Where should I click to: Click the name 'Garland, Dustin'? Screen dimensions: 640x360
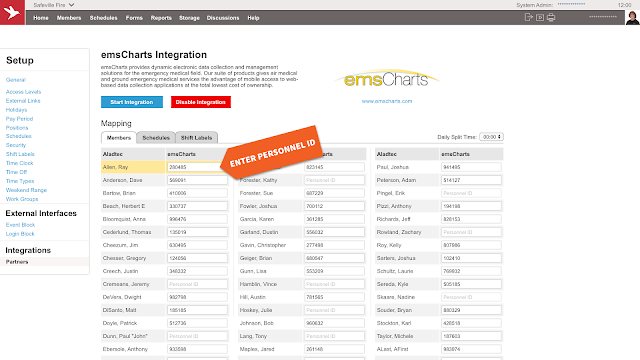259,232
